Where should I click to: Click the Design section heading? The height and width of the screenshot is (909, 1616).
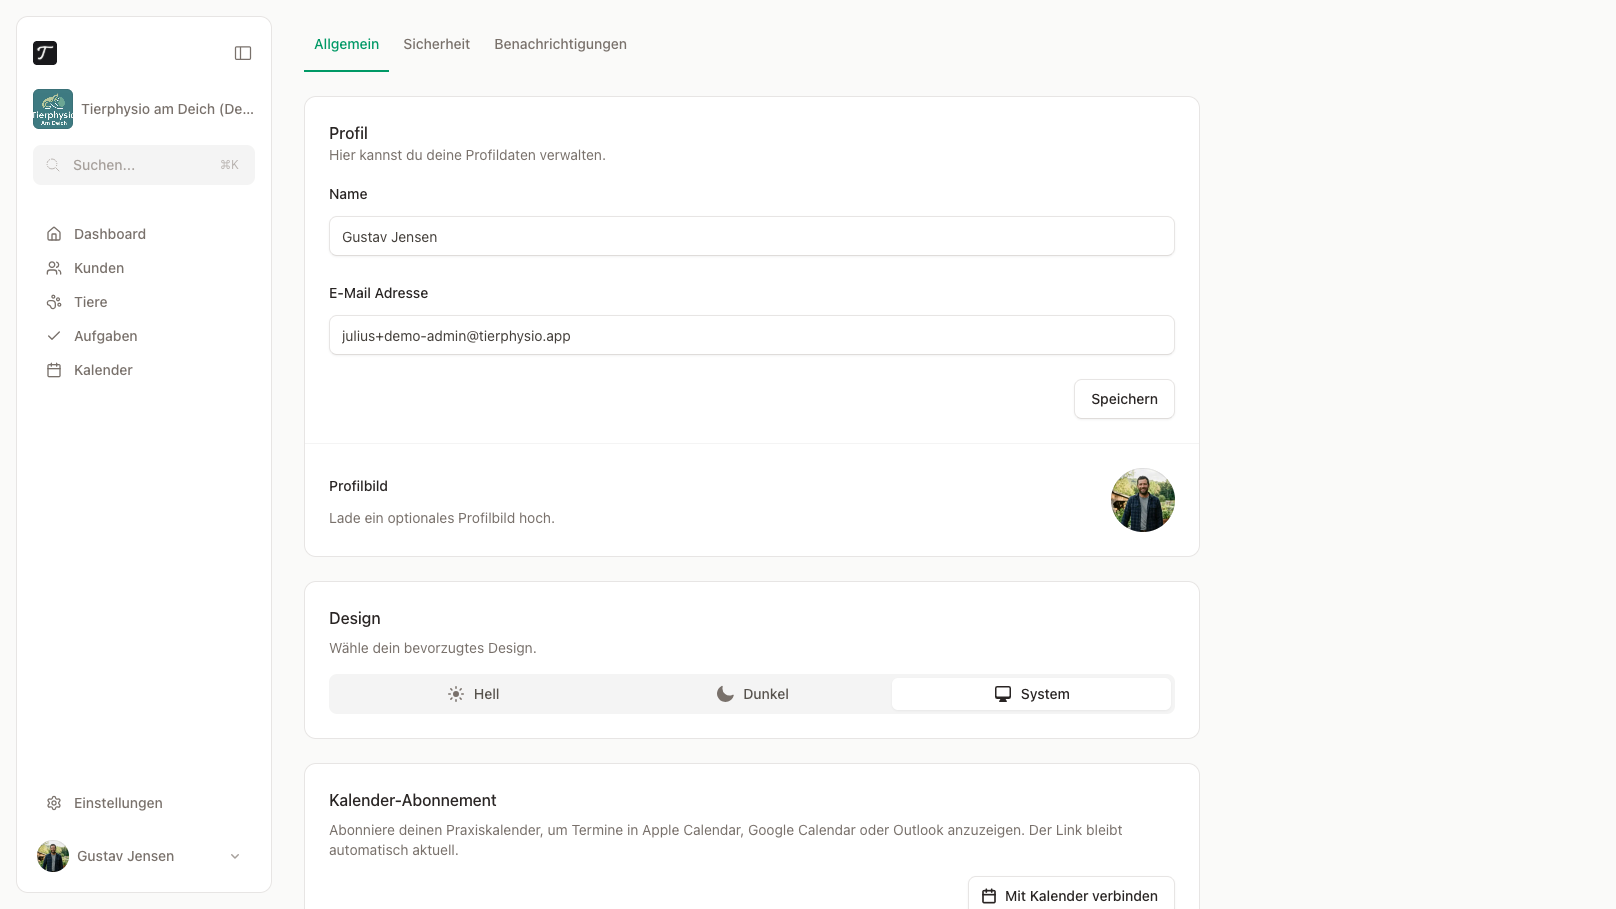click(355, 618)
